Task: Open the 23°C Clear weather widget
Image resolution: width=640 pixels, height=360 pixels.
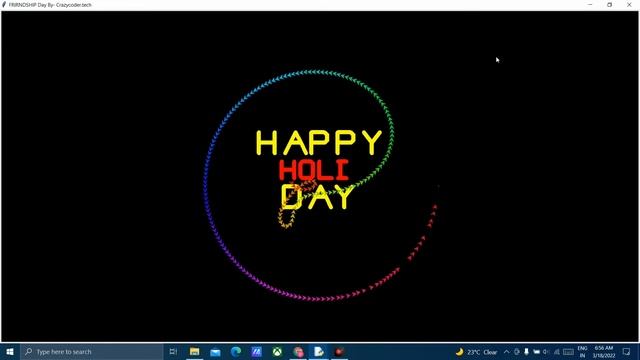Action: [x=476, y=352]
